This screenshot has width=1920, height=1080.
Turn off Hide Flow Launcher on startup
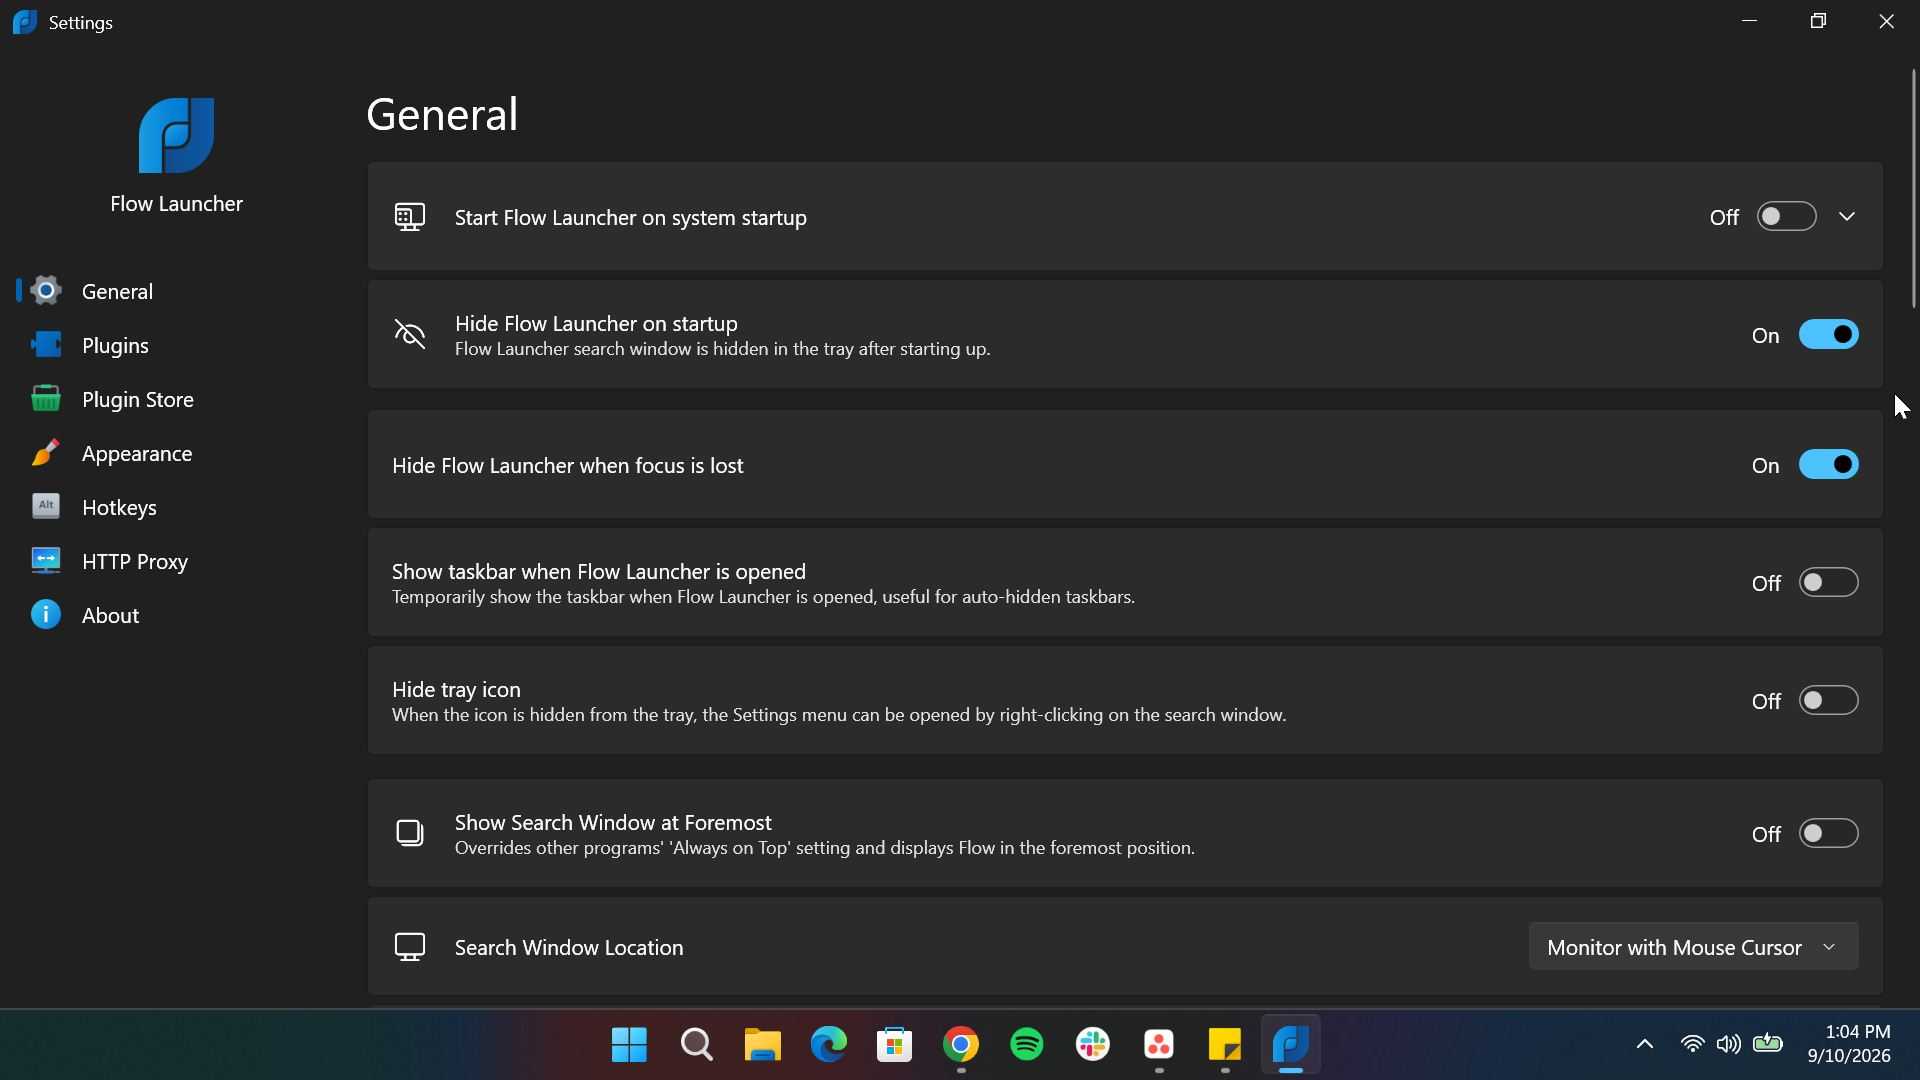tap(1829, 335)
